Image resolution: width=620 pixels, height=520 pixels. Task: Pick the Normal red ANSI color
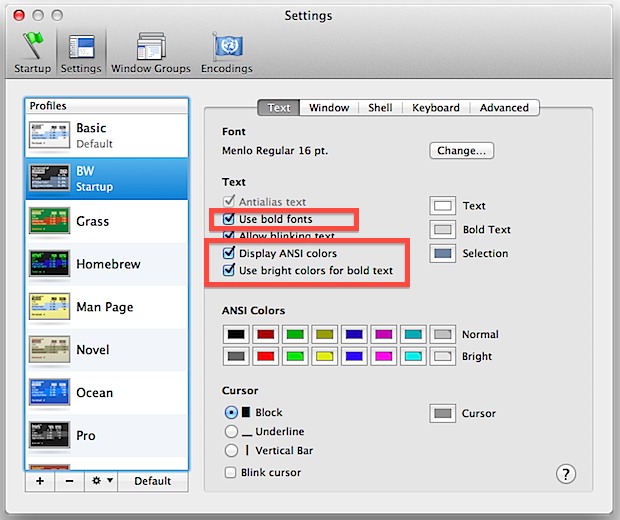[266, 335]
